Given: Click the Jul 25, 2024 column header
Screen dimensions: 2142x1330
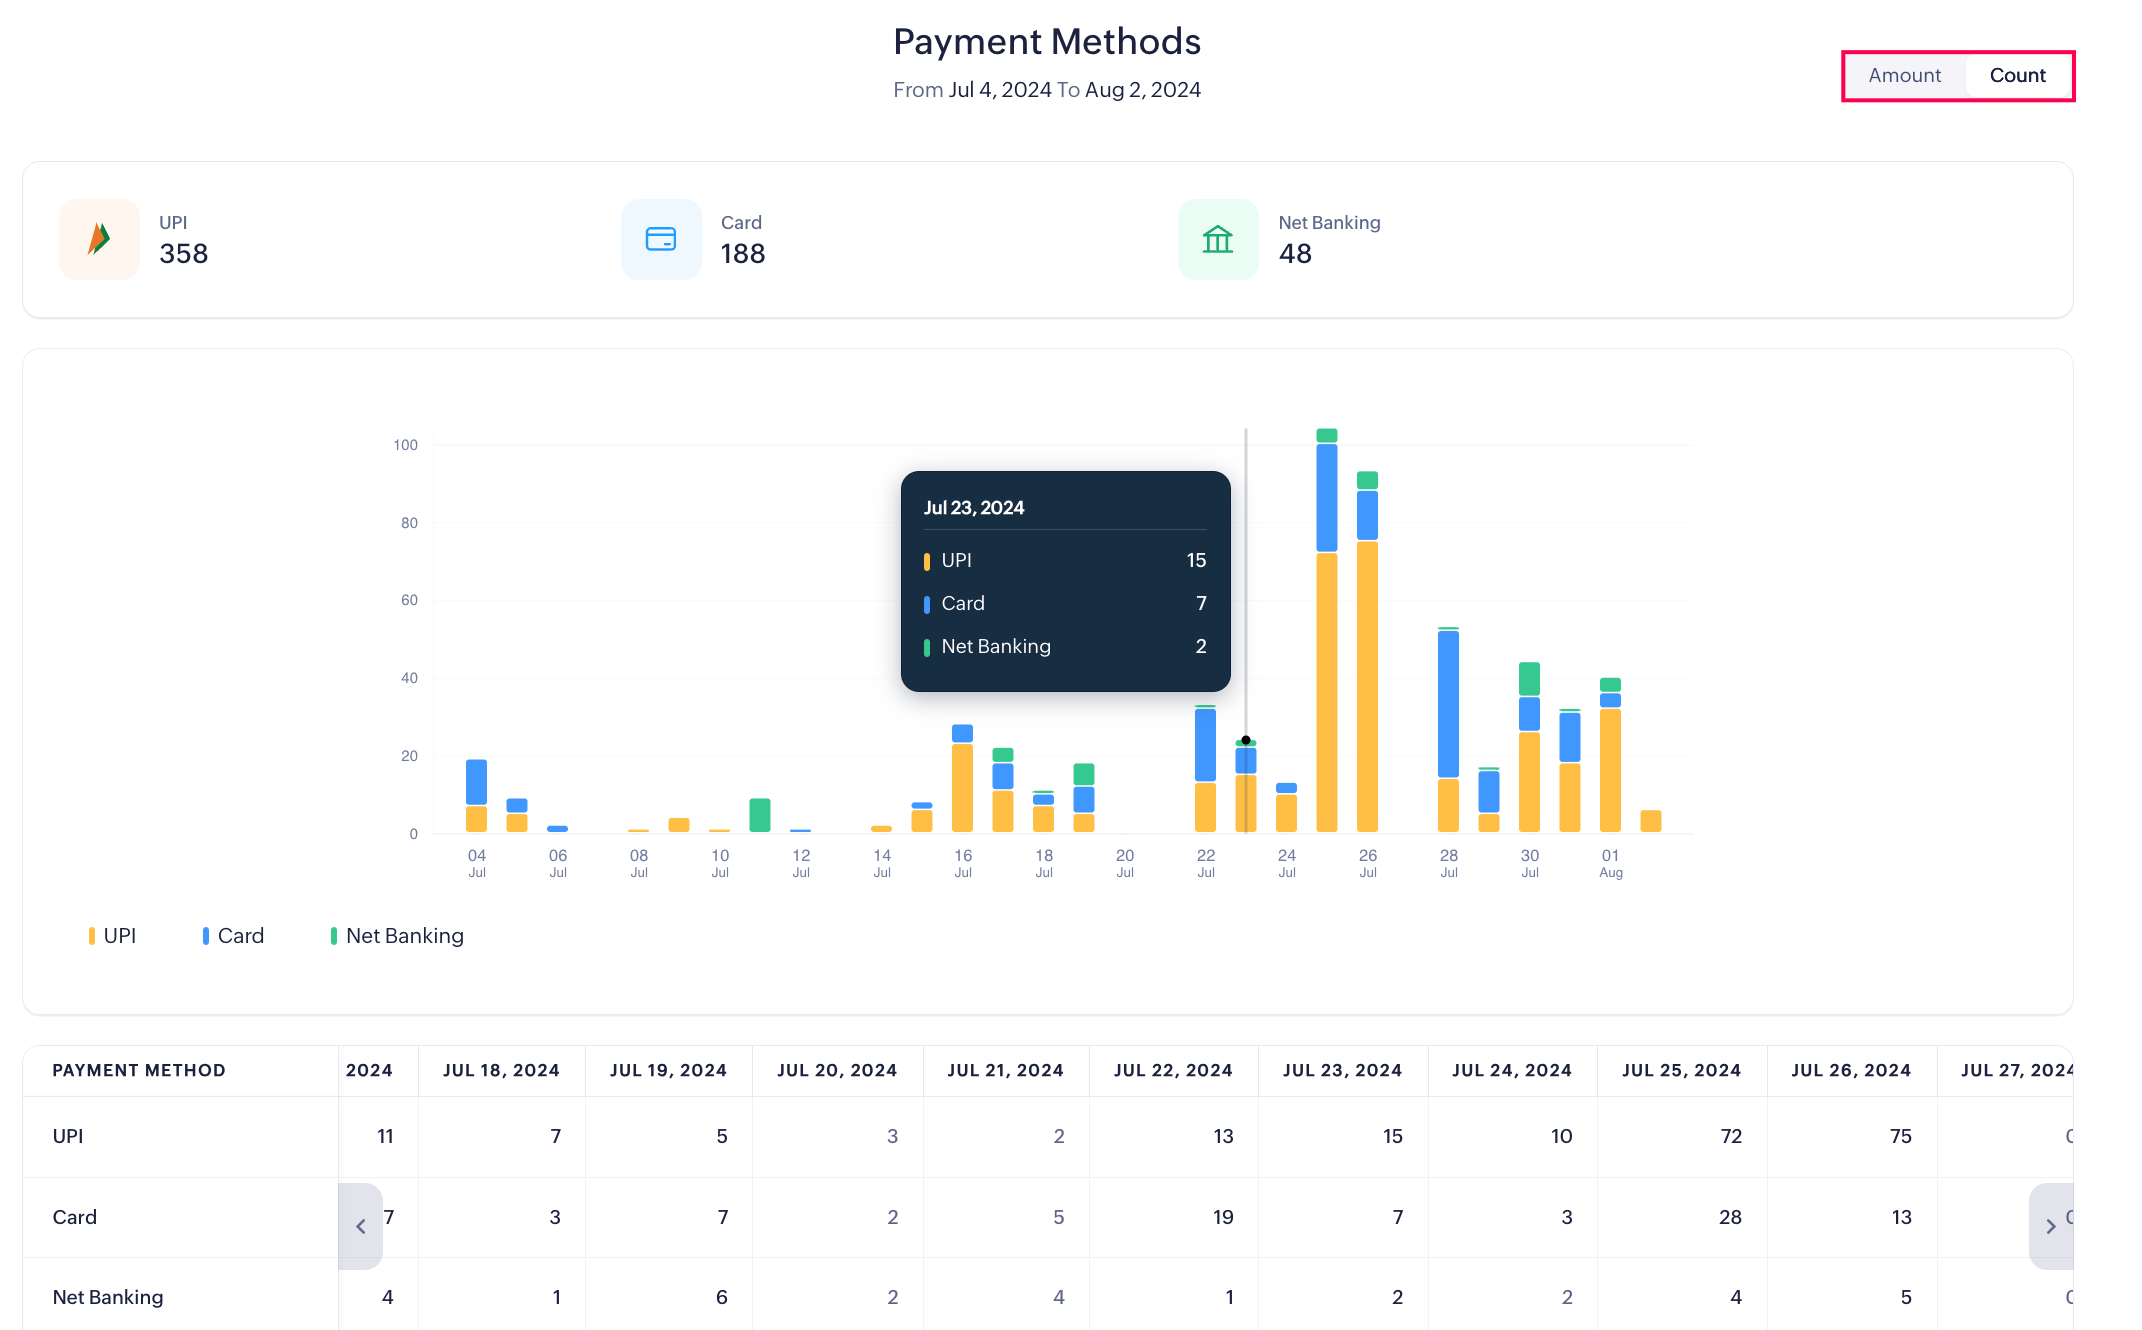Looking at the screenshot, I should click(1681, 1070).
